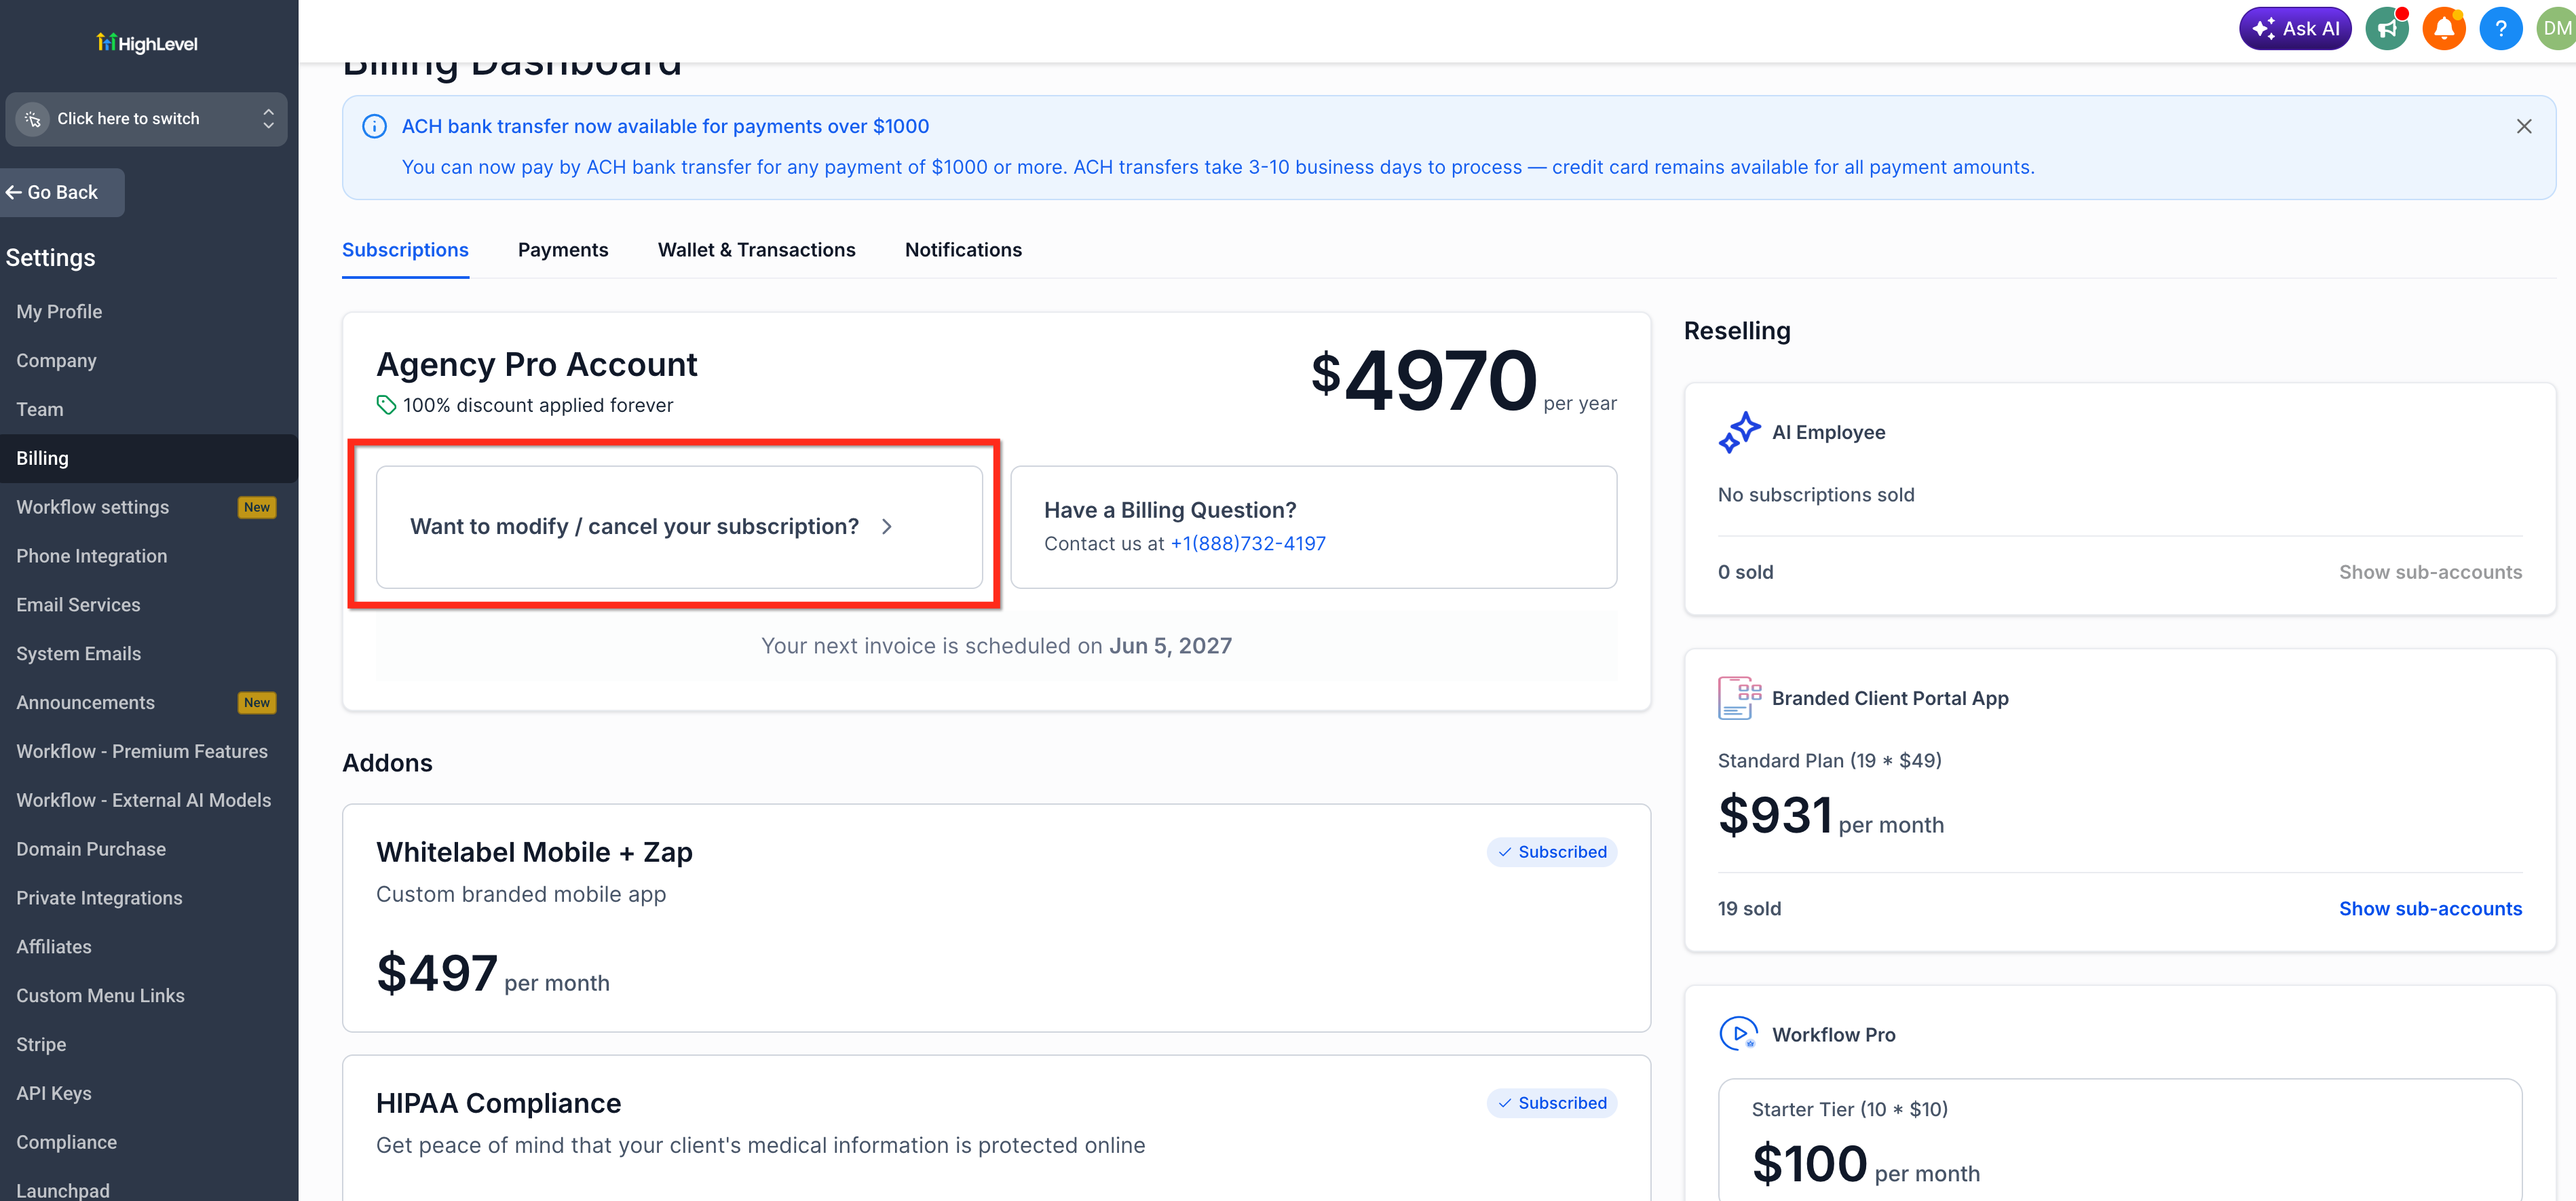
Task: Open Ask AI assistant
Action: (x=2295, y=28)
